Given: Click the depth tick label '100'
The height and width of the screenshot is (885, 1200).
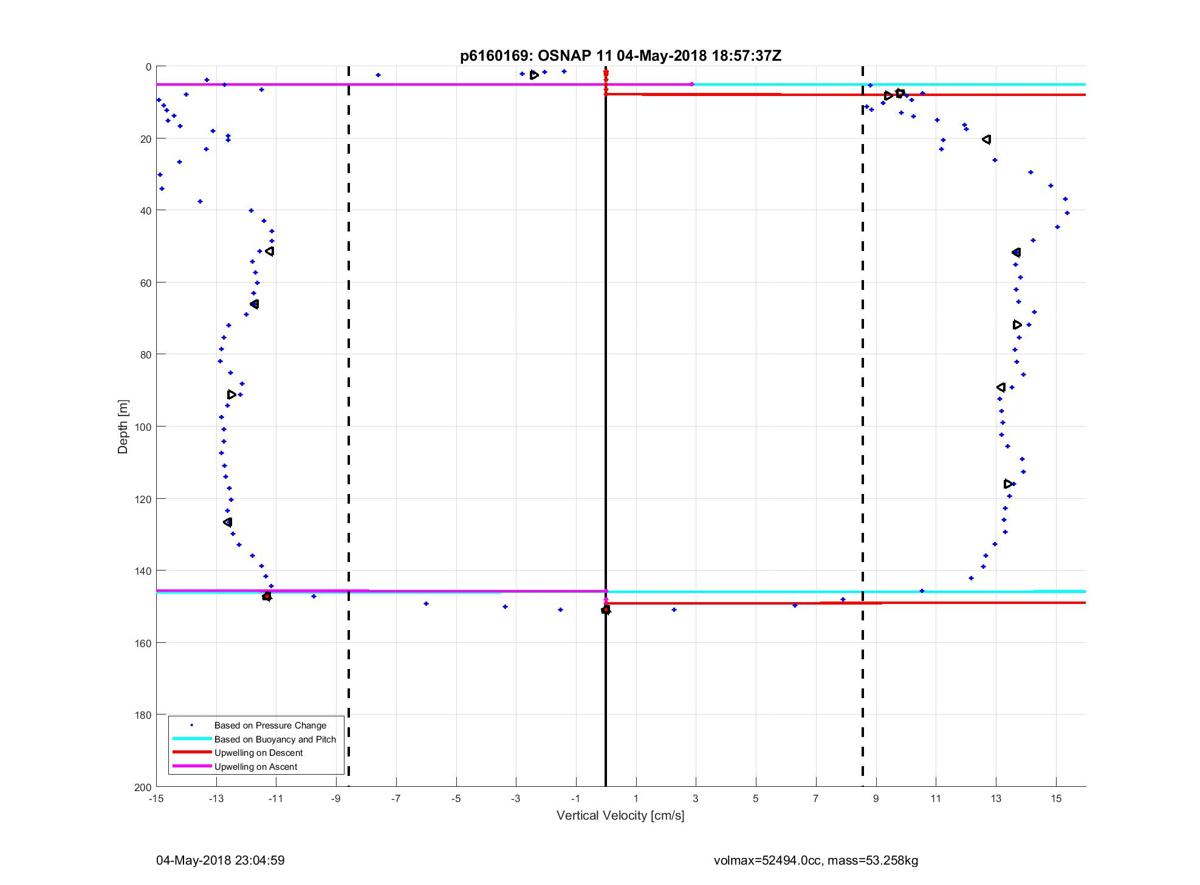Looking at the screenshot, I should point(142,427).
